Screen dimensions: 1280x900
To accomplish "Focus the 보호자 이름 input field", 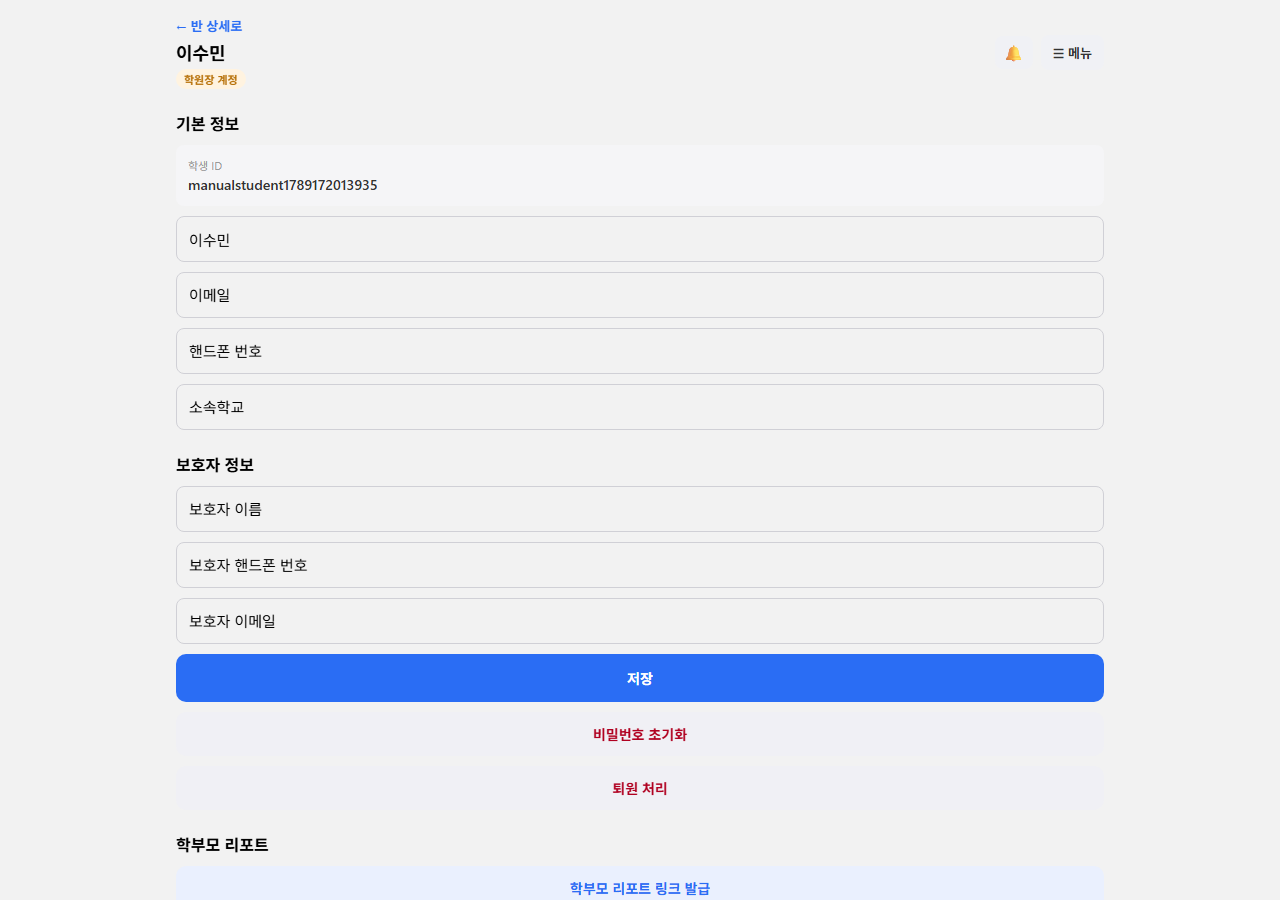I will point(640,509).
